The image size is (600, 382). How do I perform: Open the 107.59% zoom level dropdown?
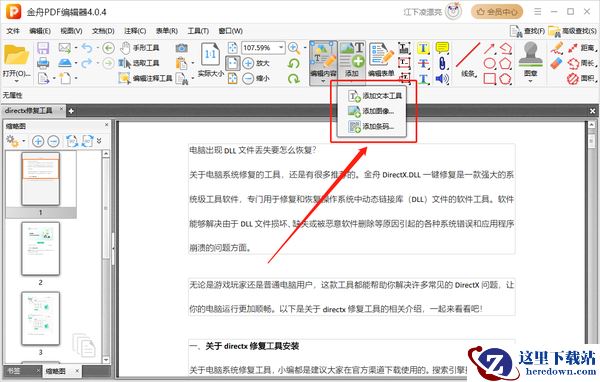click(x=281, y=47)
